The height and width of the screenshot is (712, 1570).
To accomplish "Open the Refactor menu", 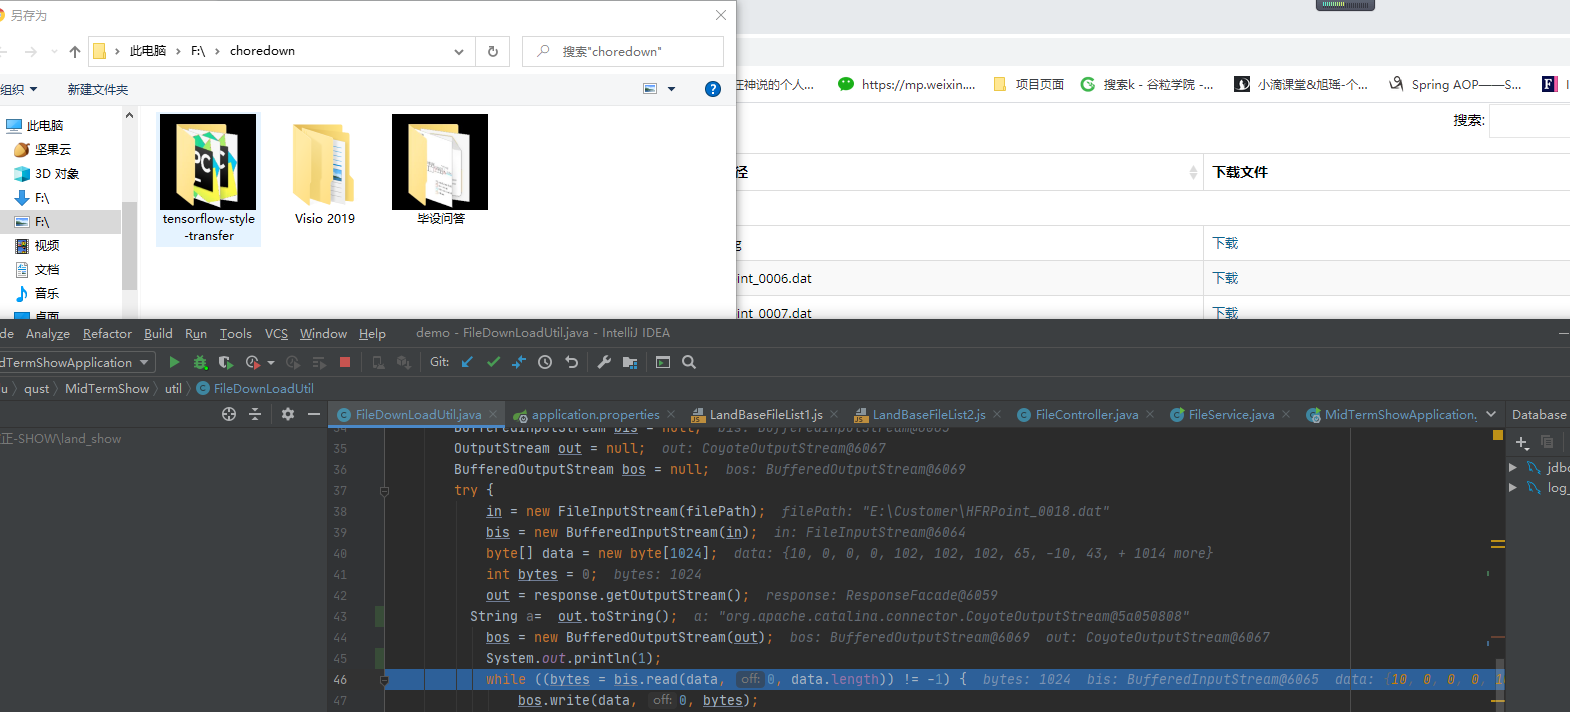I will coord(107,334).
